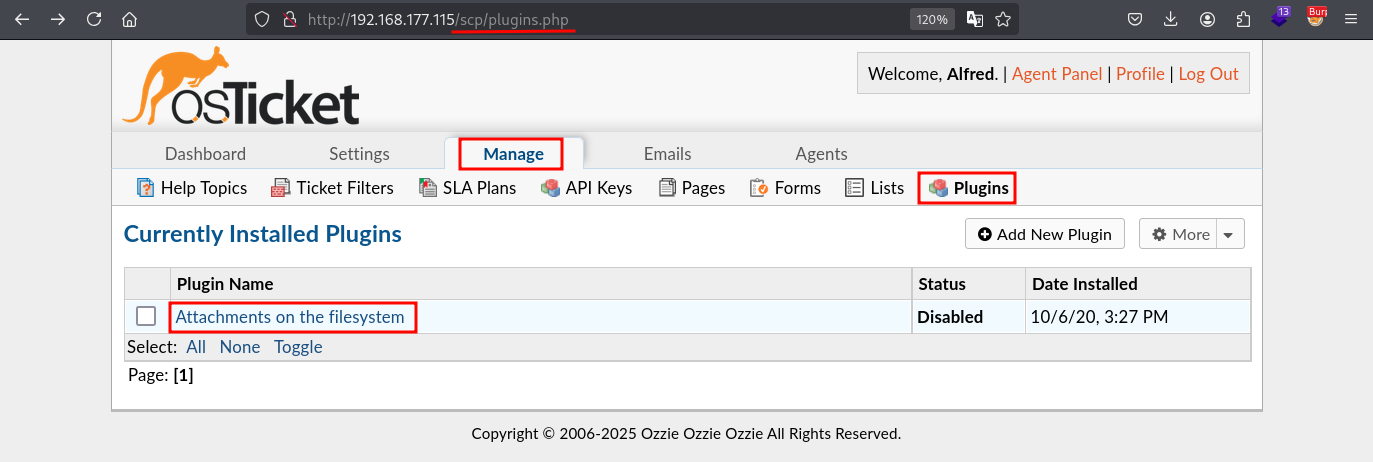The image size is (1373, 462).
Task: Click page number [1]
Action: 183,376
